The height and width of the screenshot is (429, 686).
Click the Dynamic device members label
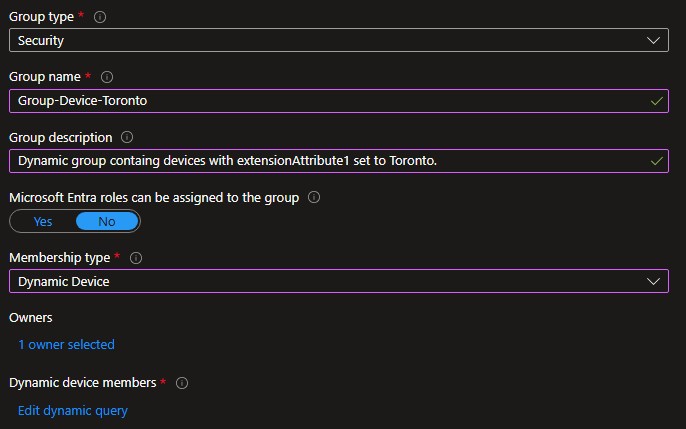pos(82,383)
